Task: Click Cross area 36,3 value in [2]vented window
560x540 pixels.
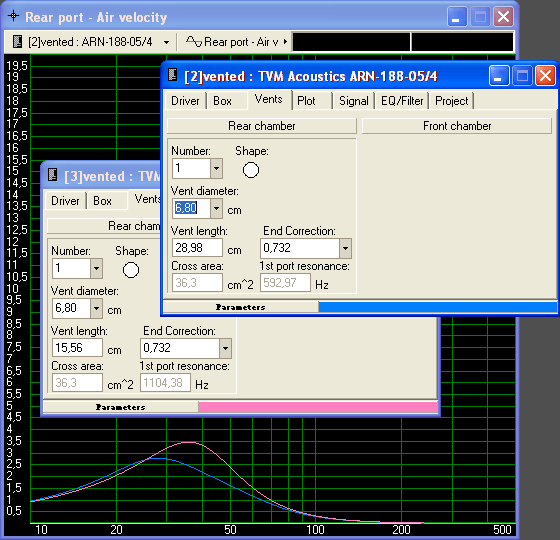Action: 198,283
